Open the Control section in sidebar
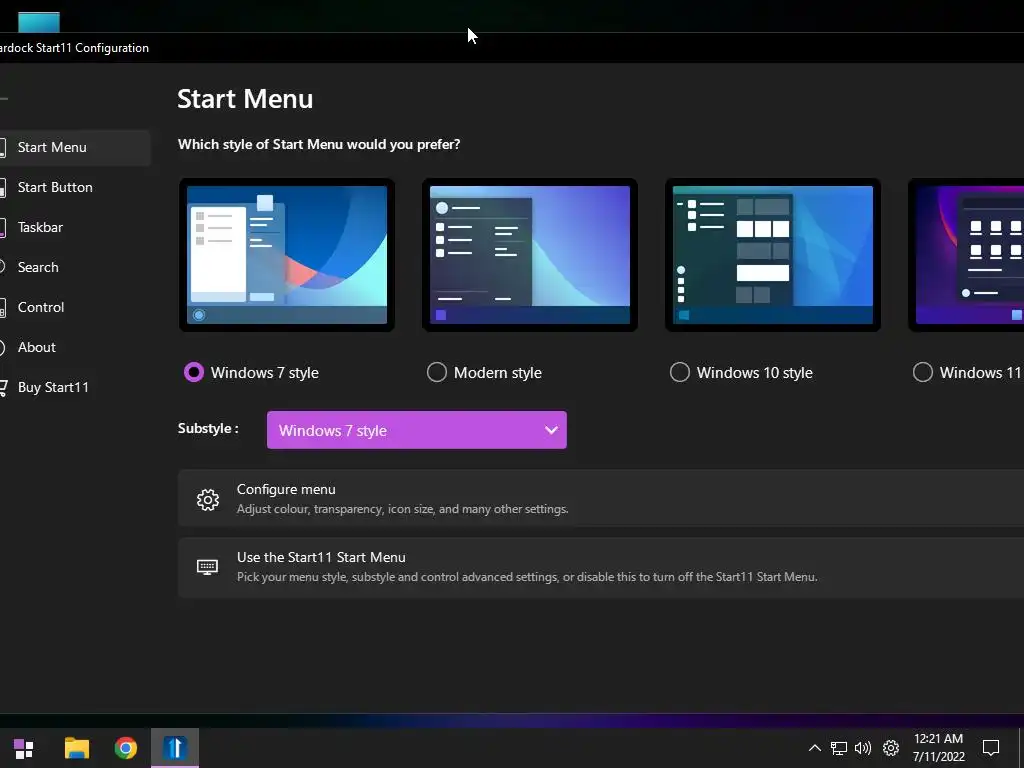This screenshot has width=1024, height=768. coord(74,307)
